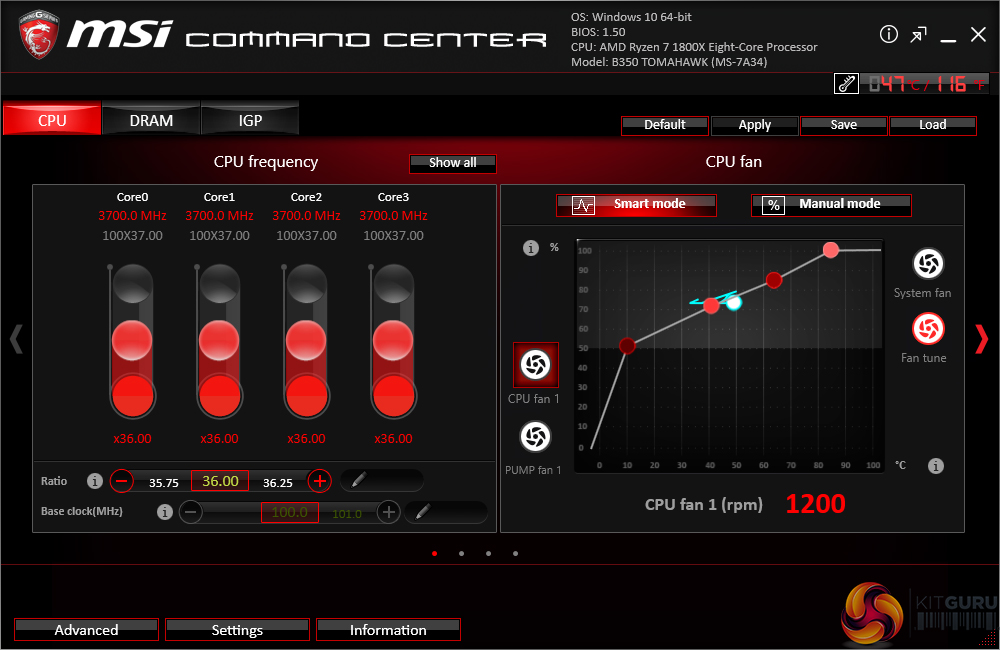Viewport: 1000px width, 650px height.
Task: Go to first page indicator dot
Action: 434,554
